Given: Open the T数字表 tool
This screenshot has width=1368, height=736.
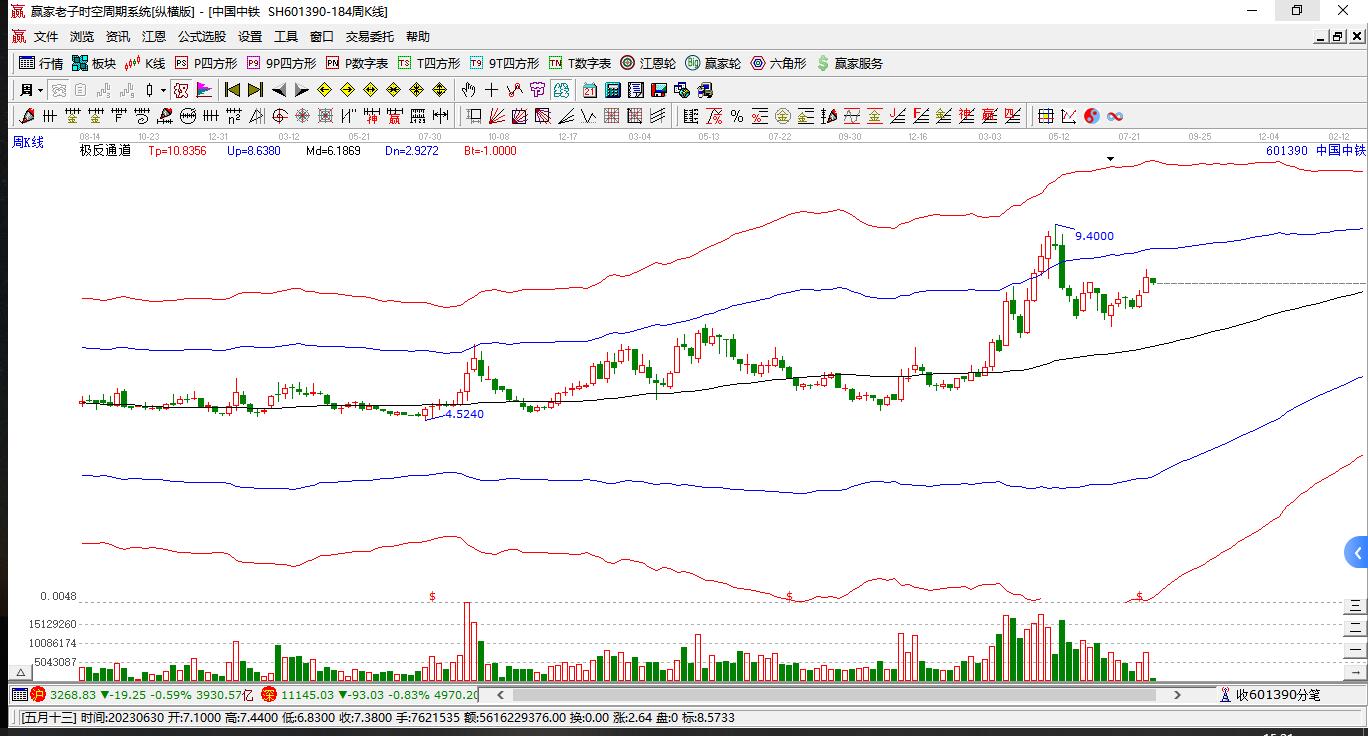Looking at the screenshot, I should tap(580, 63).
